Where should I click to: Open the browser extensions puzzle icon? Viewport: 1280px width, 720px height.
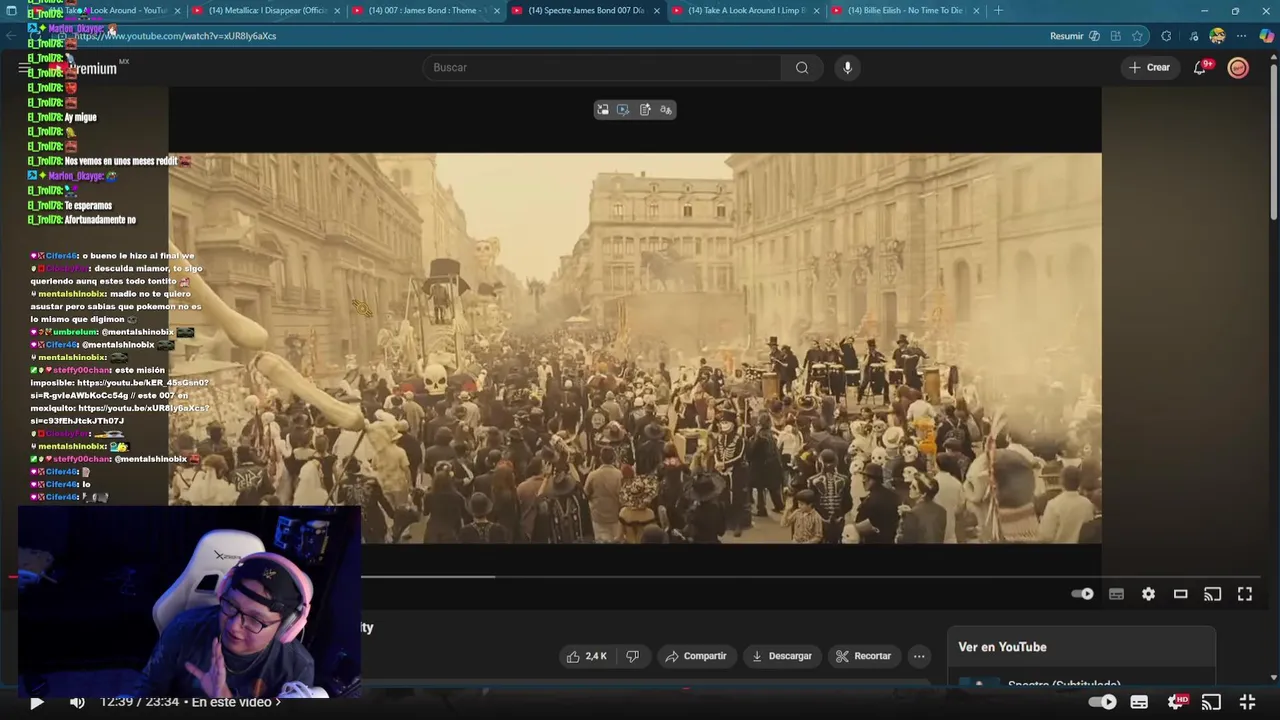[x=1166, y=36]
